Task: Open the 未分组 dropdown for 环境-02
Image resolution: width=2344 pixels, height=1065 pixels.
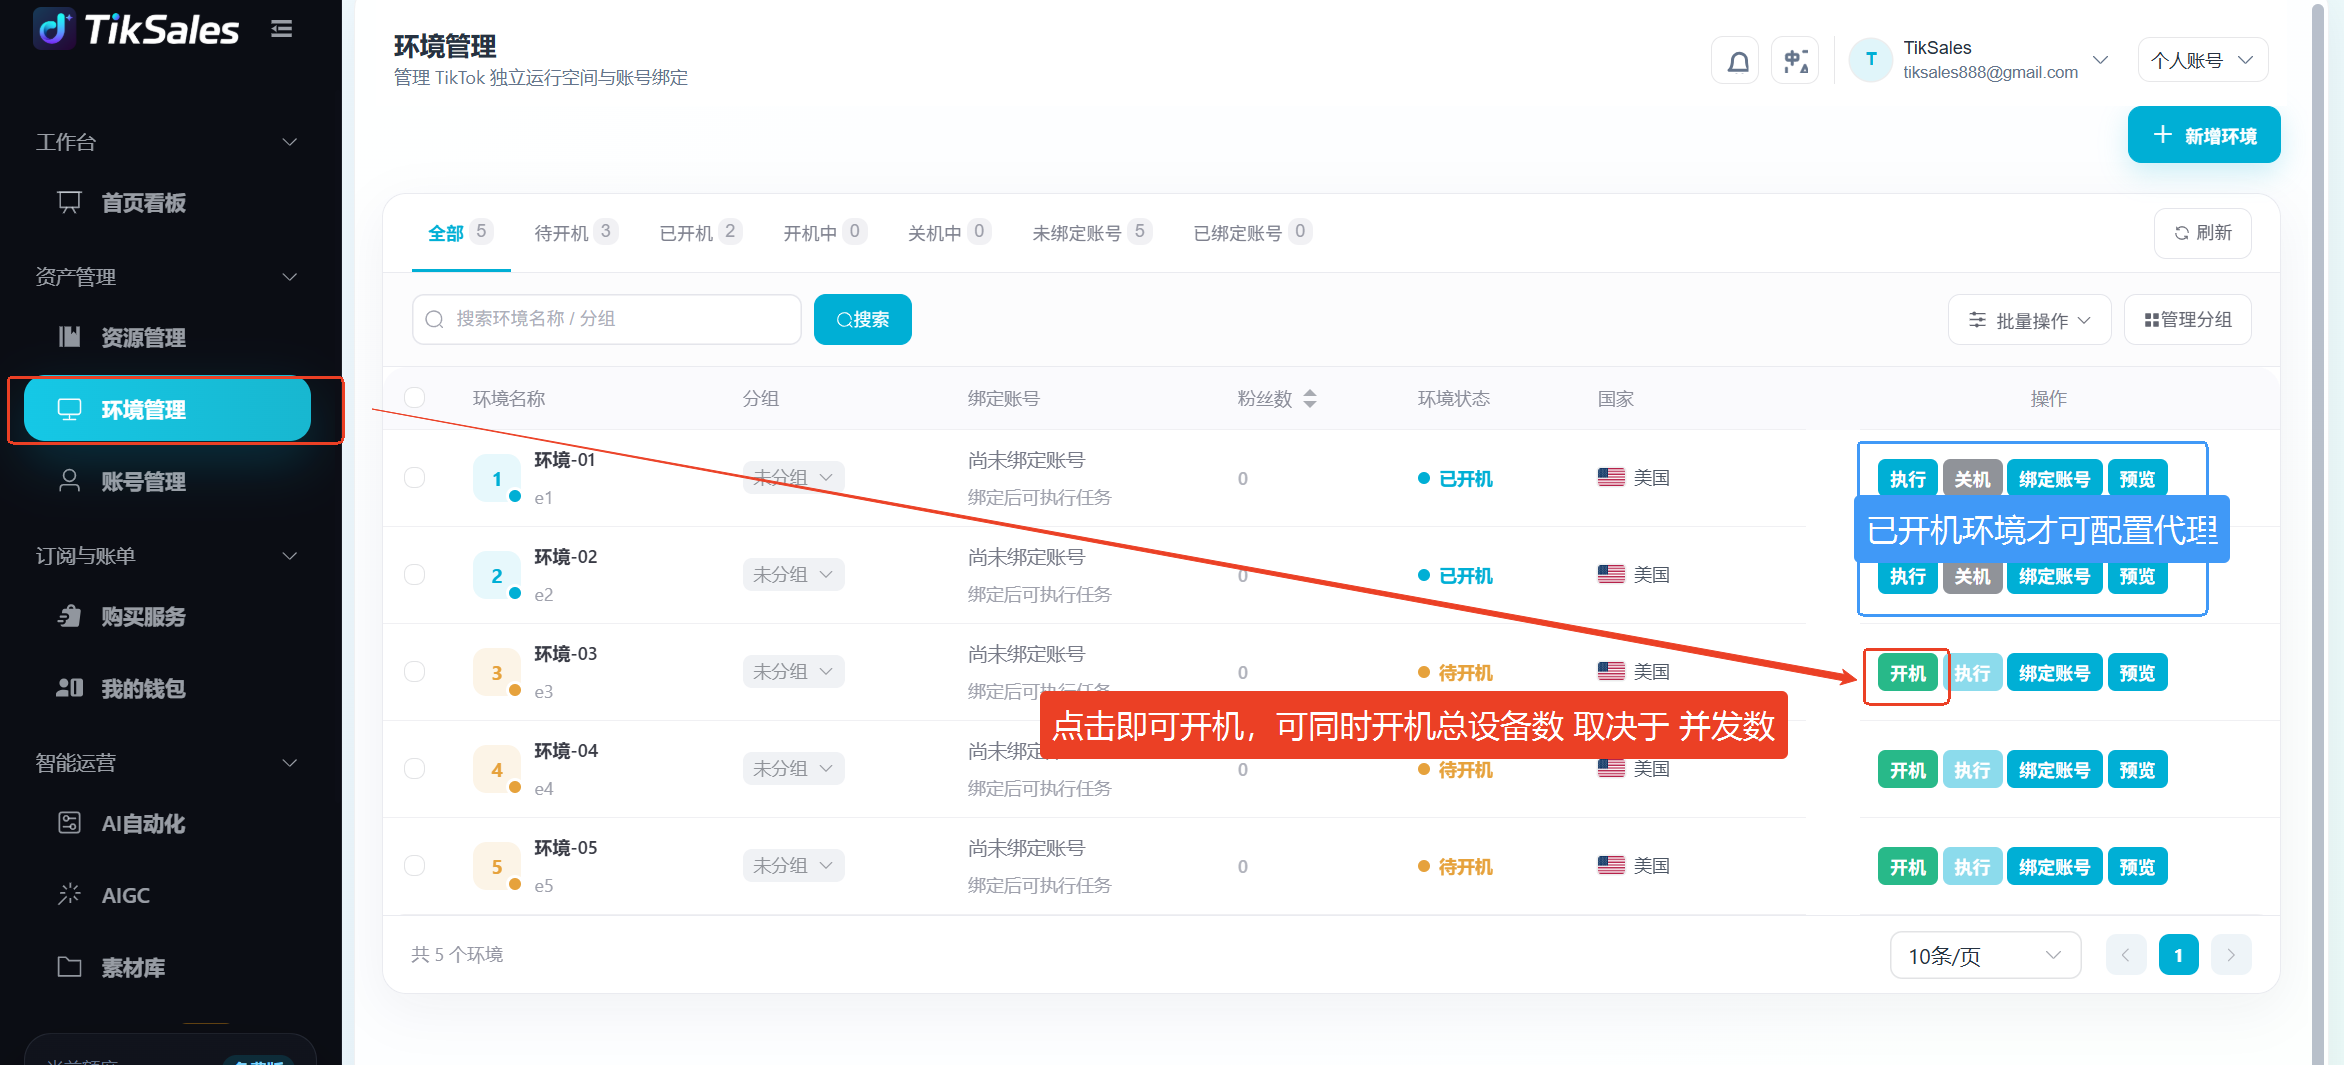Action: (x=793, y=574)
